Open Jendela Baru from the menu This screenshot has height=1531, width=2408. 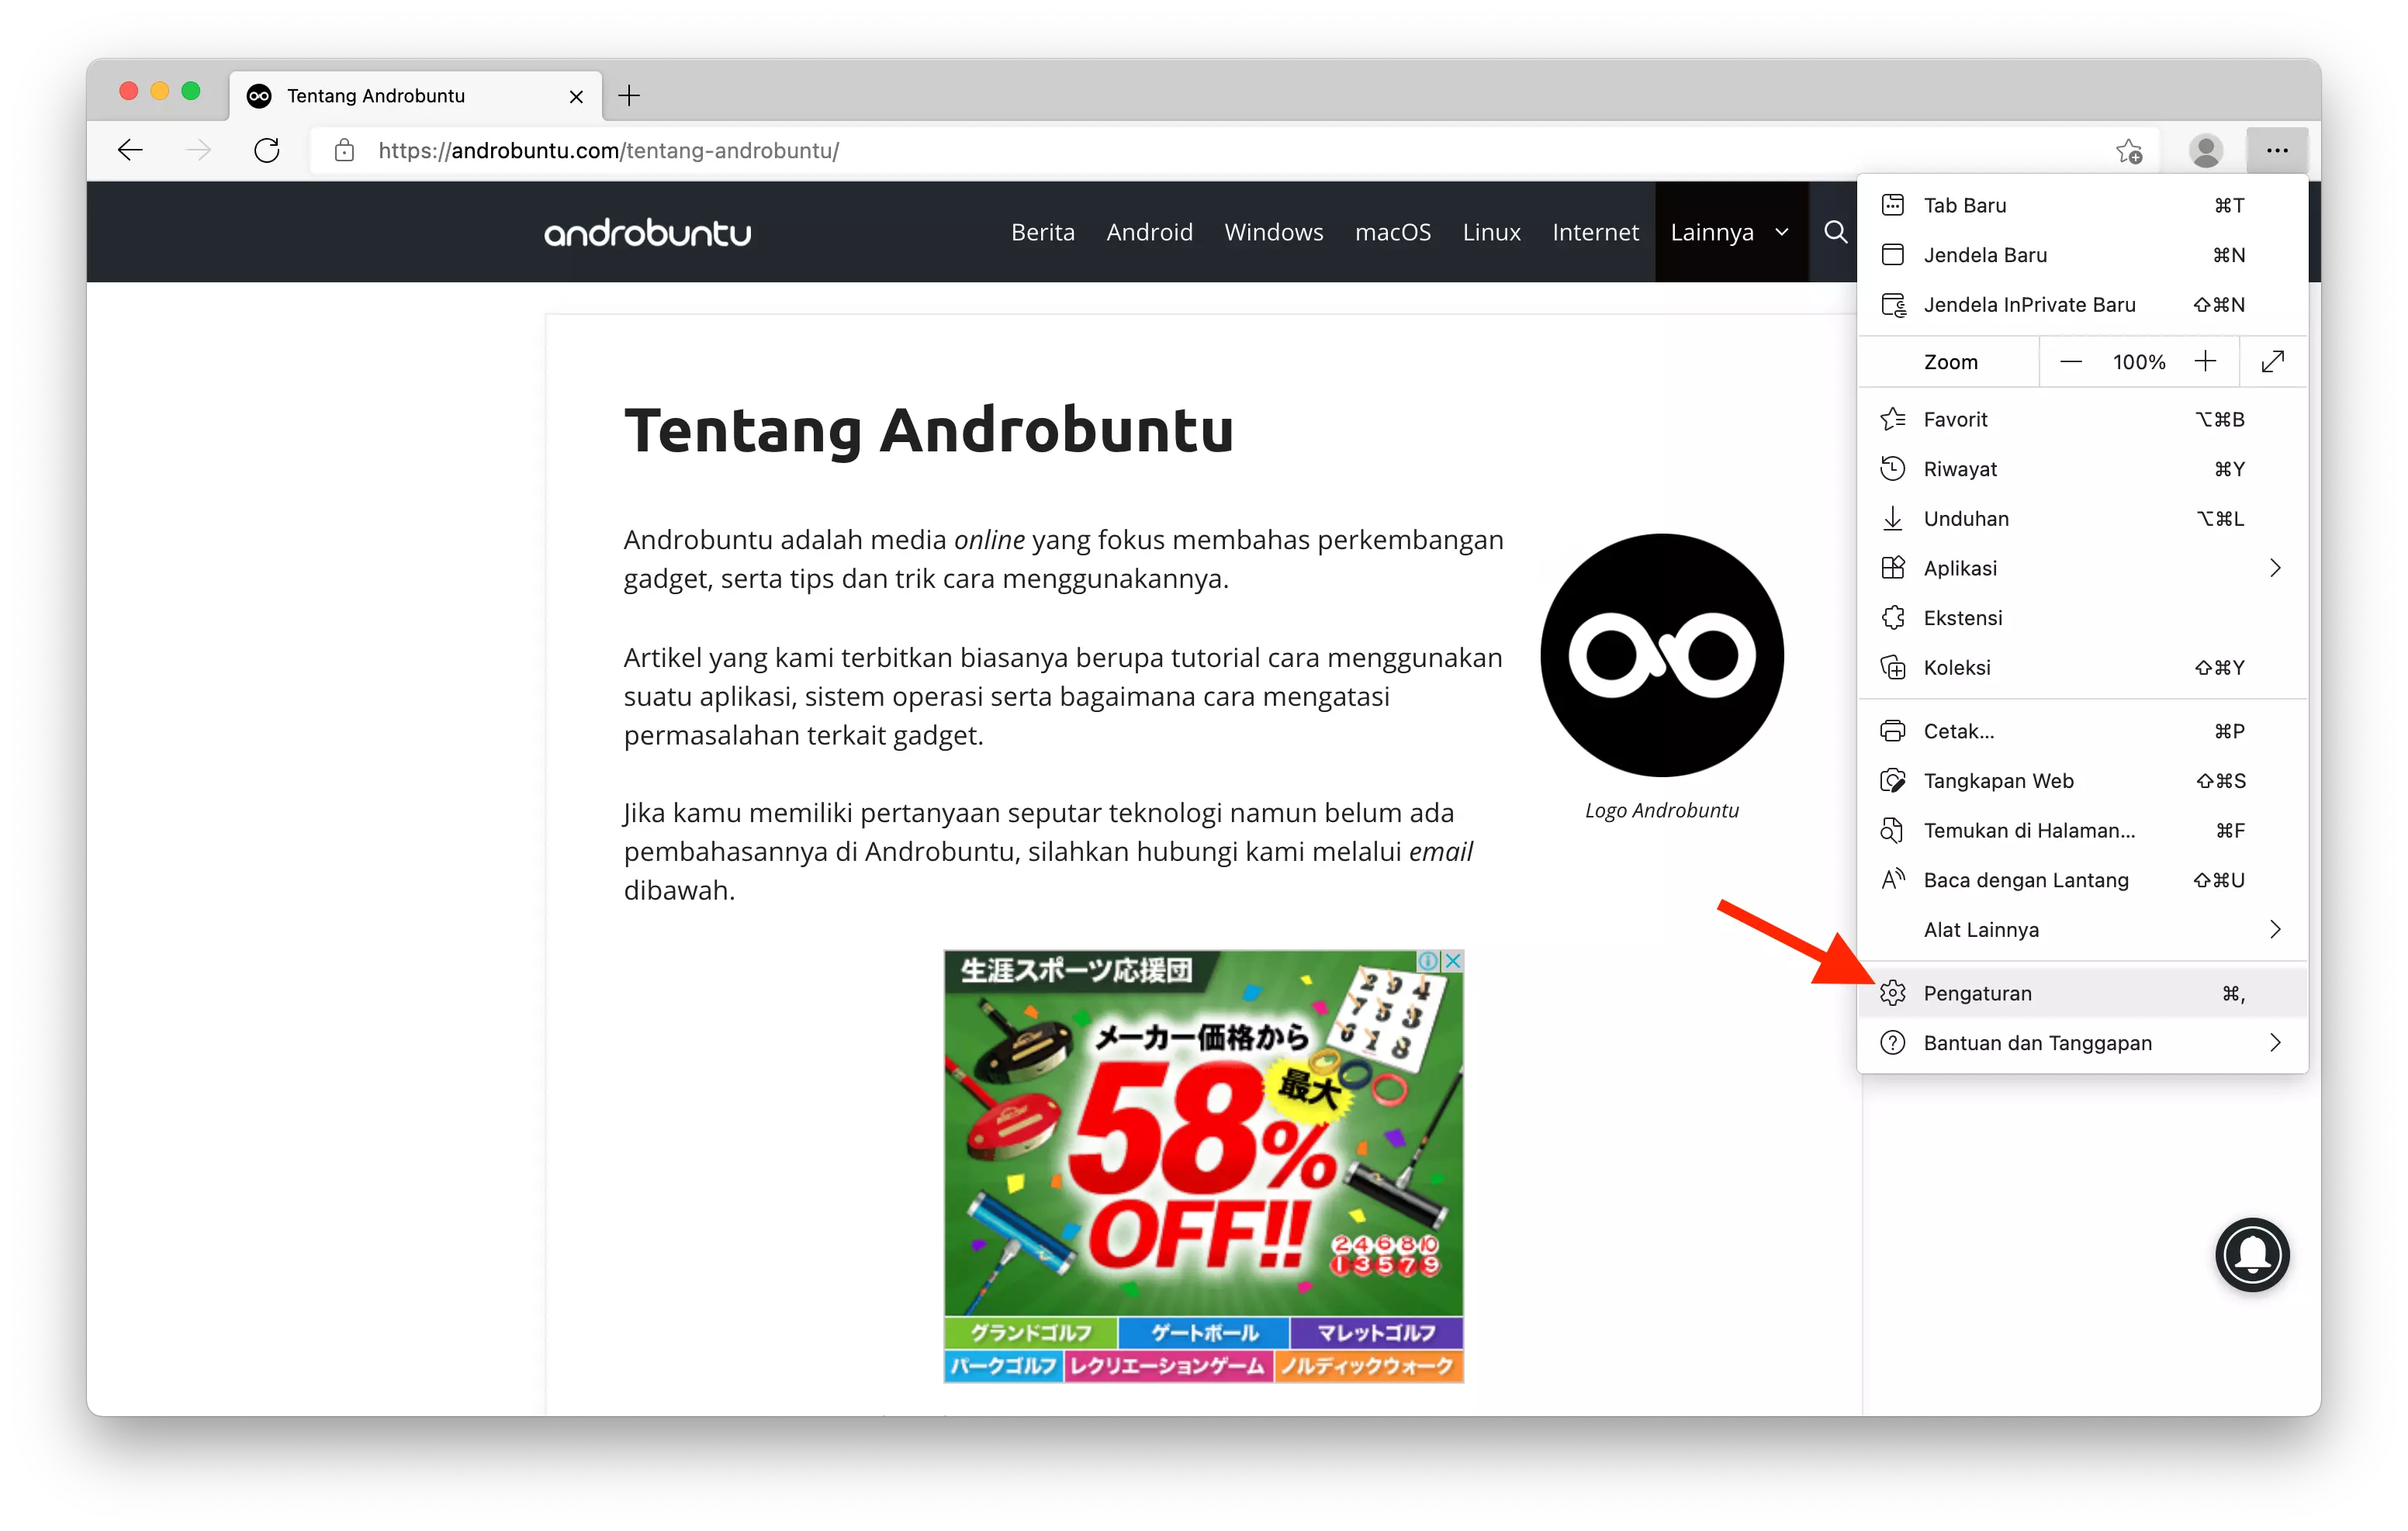1985,255
